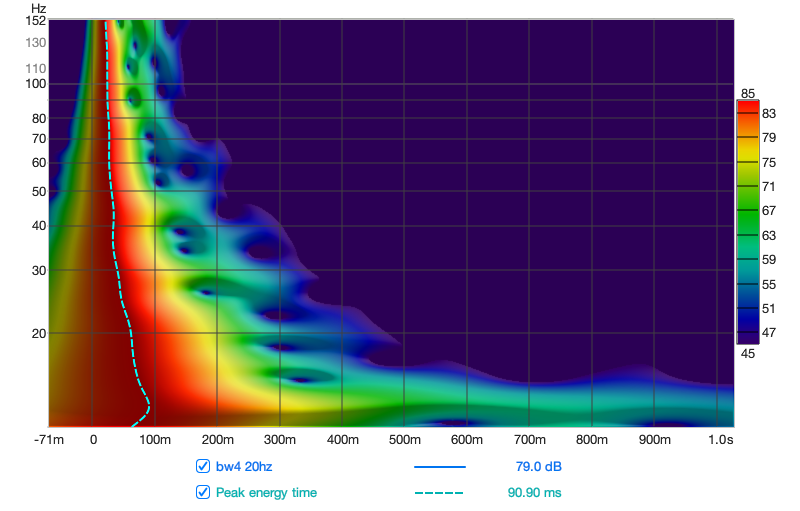
Task: Select the bw4 20hz trace label
Action: pos(244,467)
